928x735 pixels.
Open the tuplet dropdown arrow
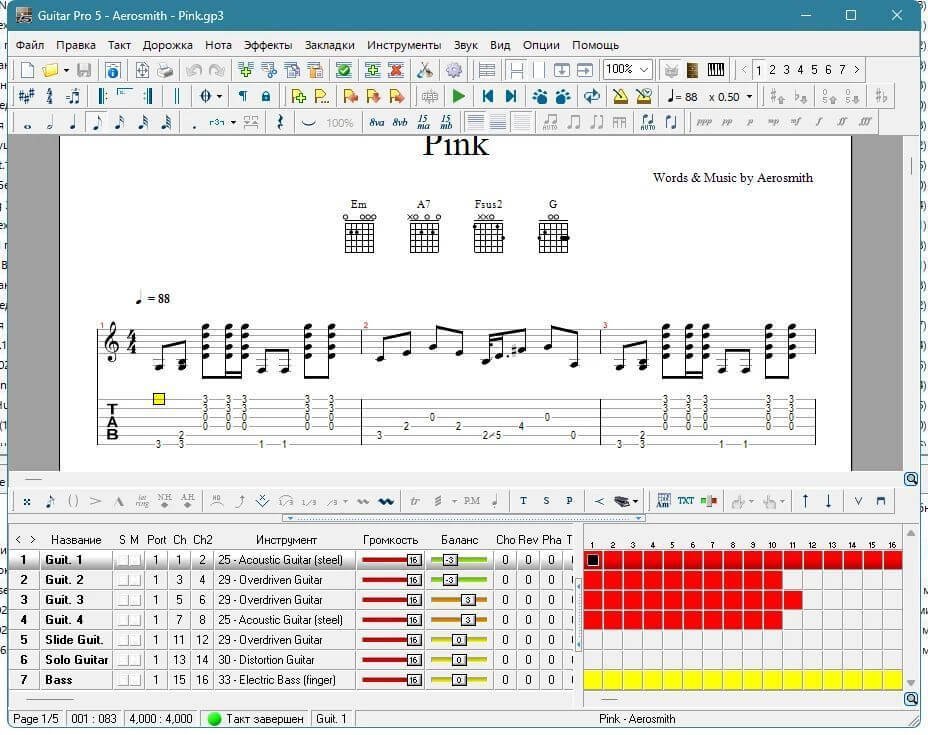233,122
